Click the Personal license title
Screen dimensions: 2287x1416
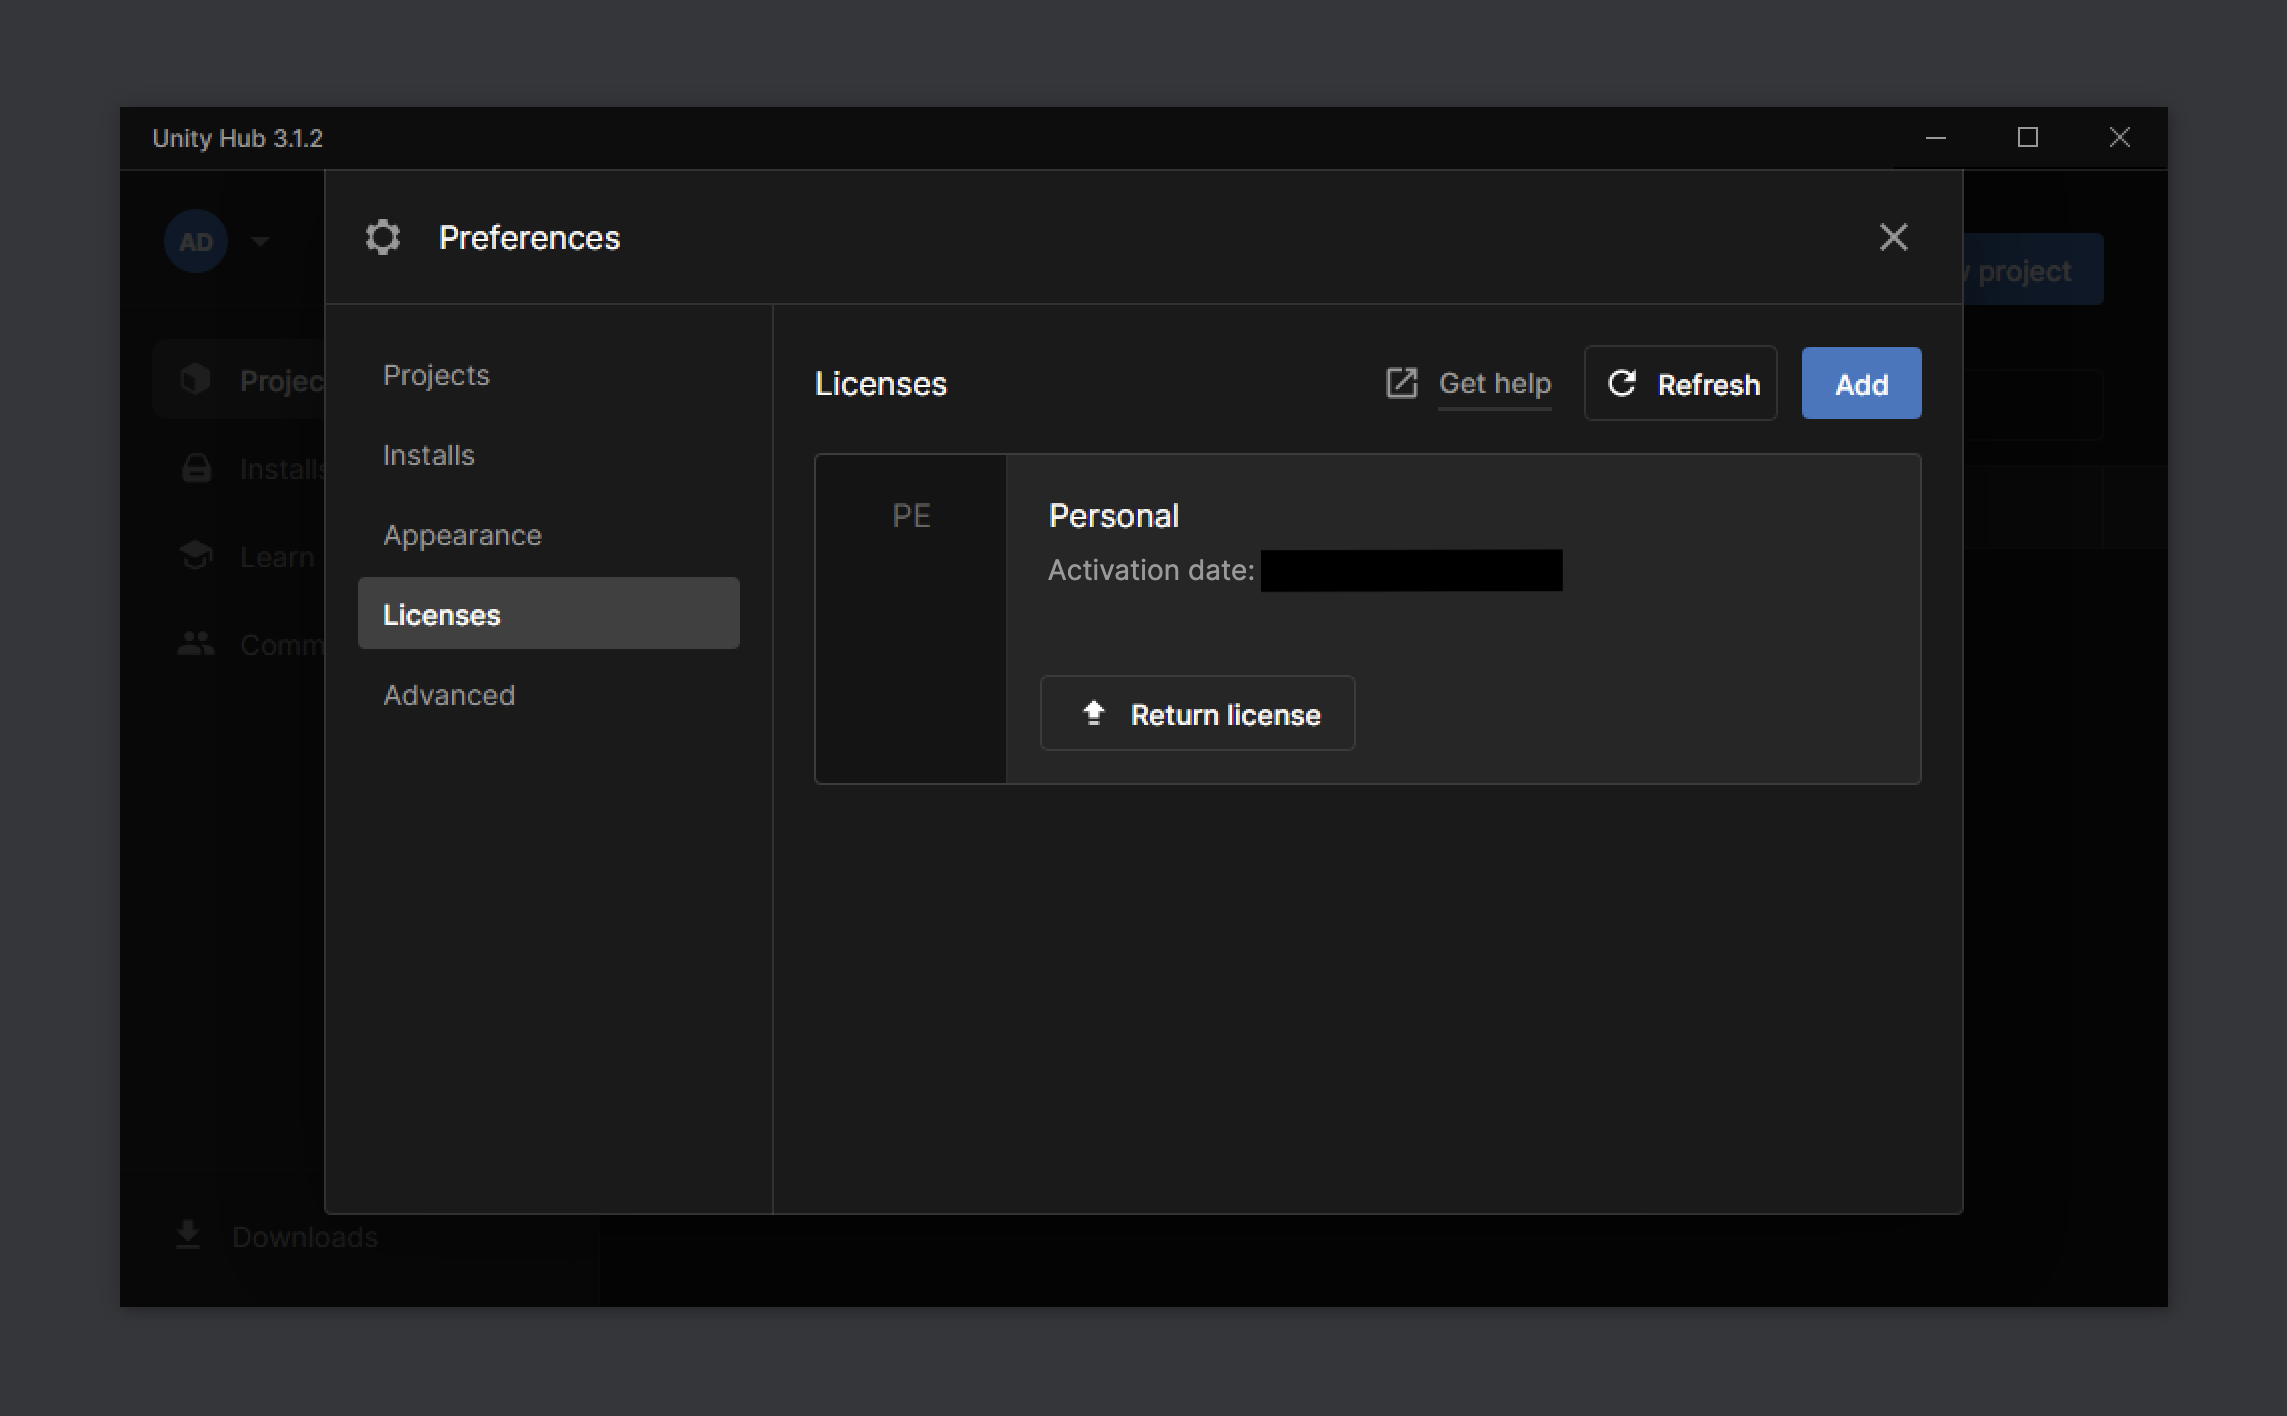pos(1113,516)
